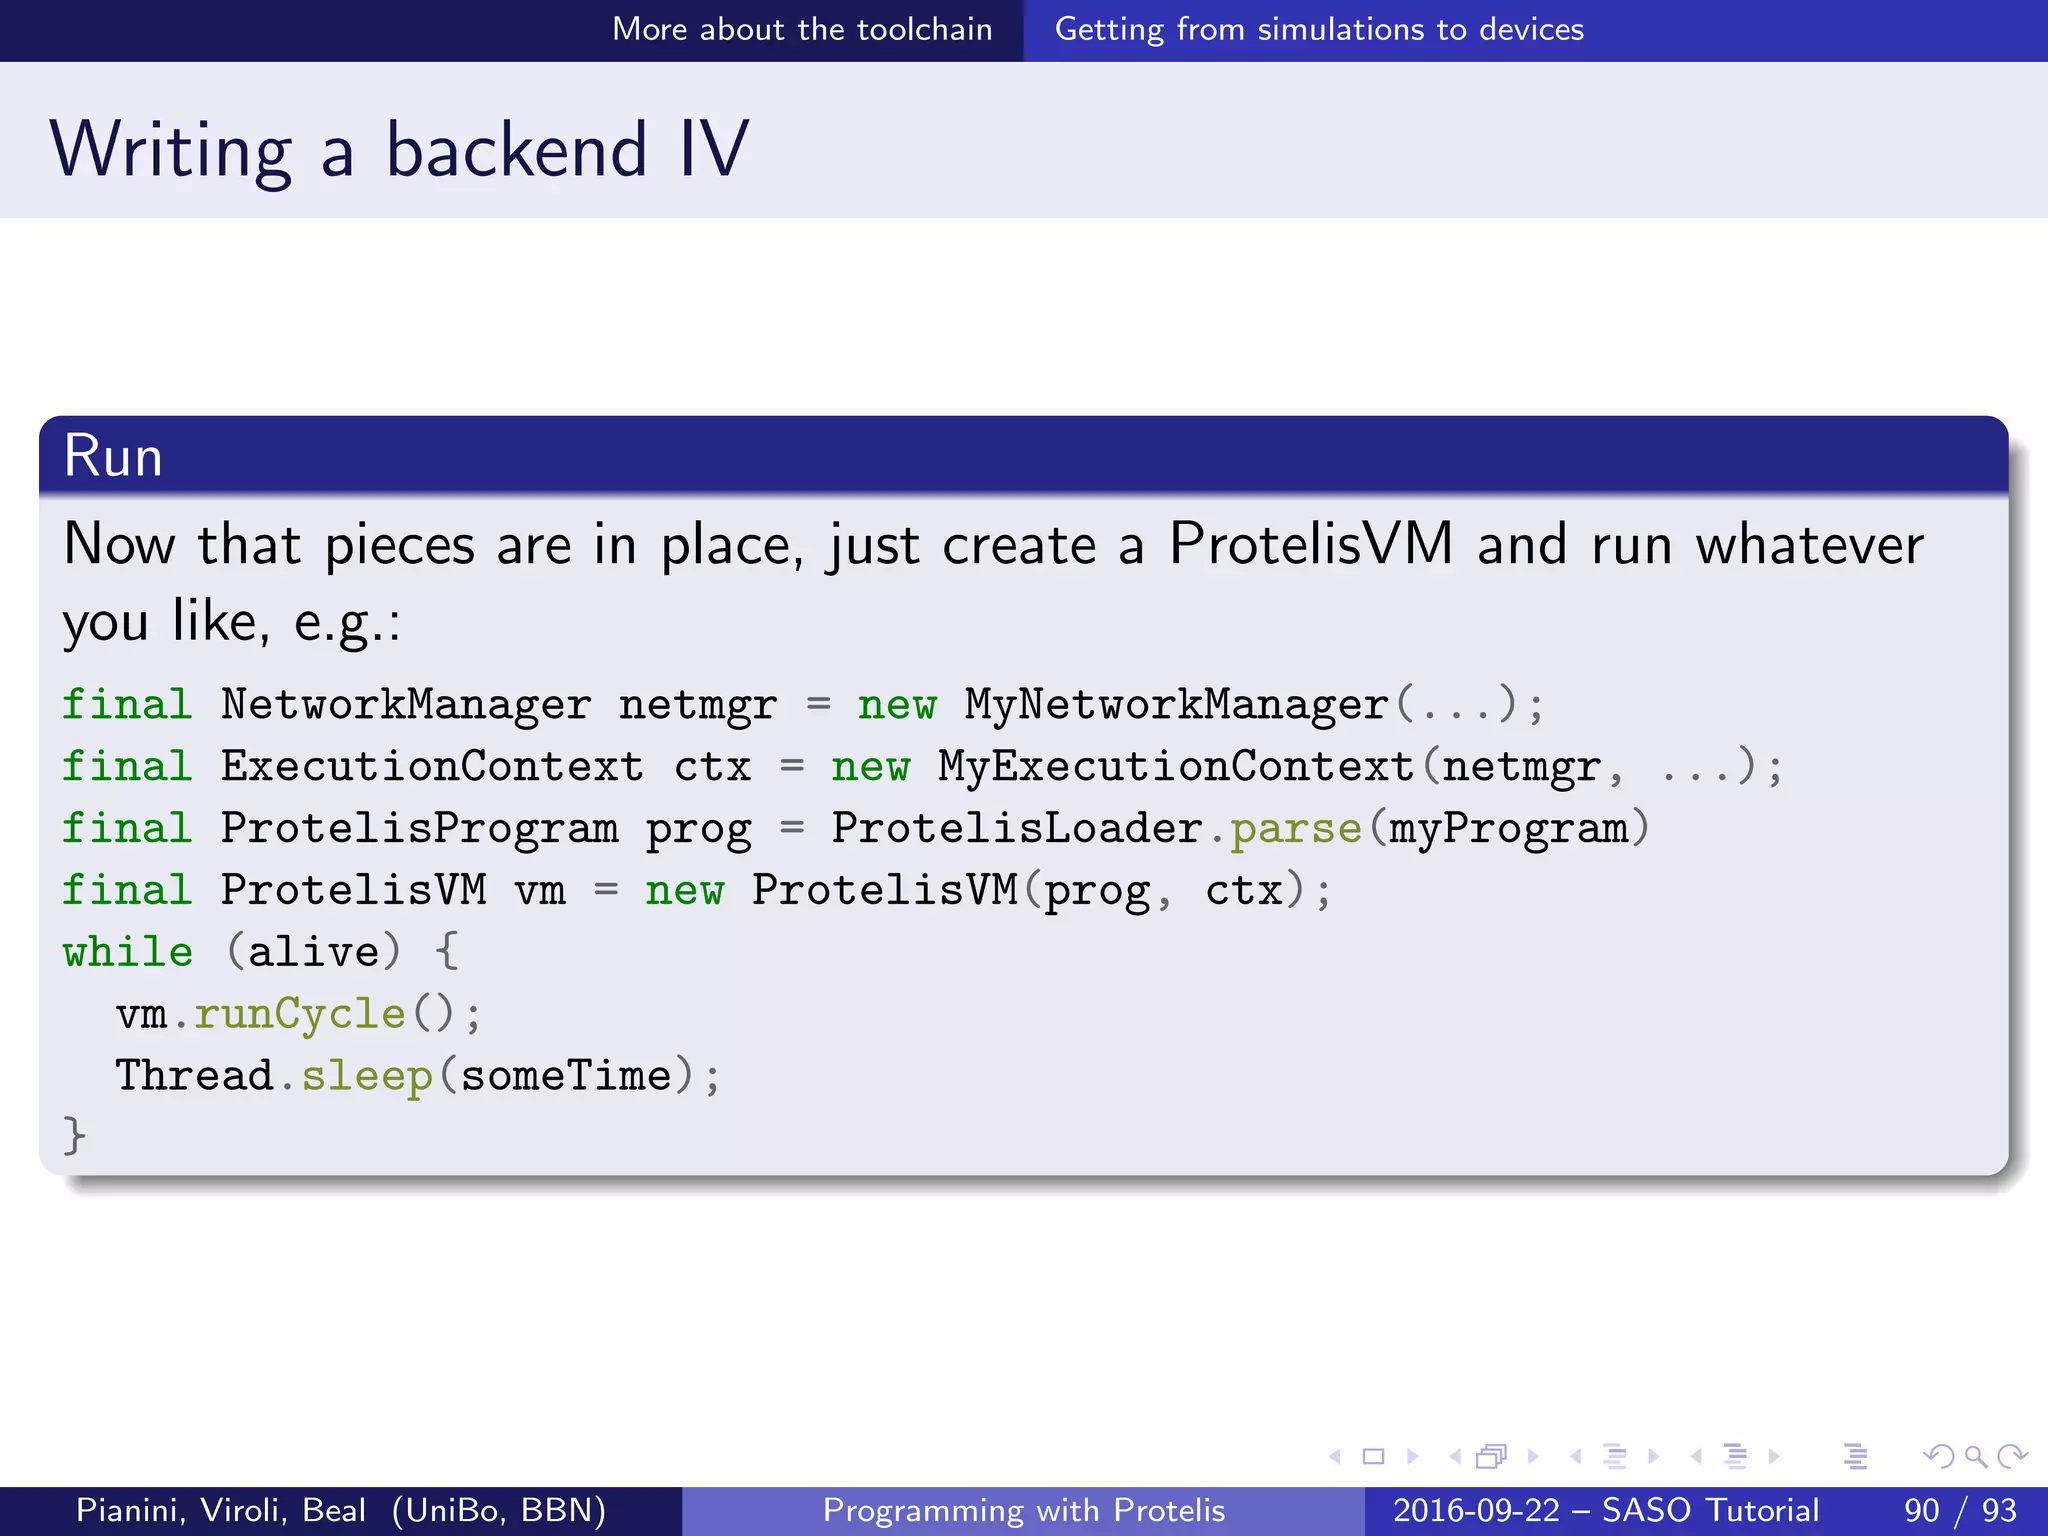Click the go back curved arrow
This screenshot has width=2048, height=1536.
click(1939, 1457)
